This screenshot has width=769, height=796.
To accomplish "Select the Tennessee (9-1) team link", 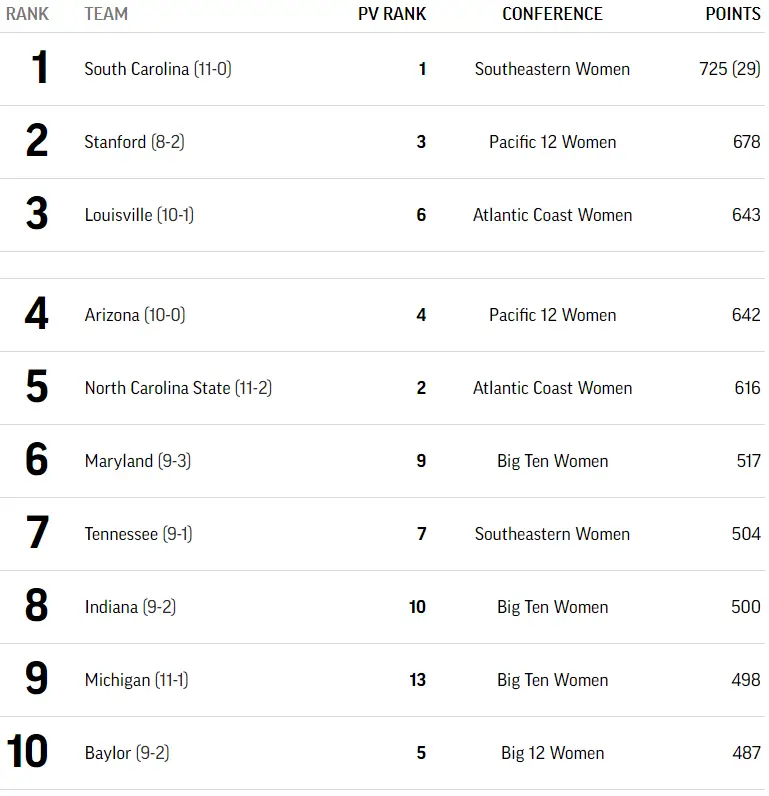I will (x=138, y=534).
